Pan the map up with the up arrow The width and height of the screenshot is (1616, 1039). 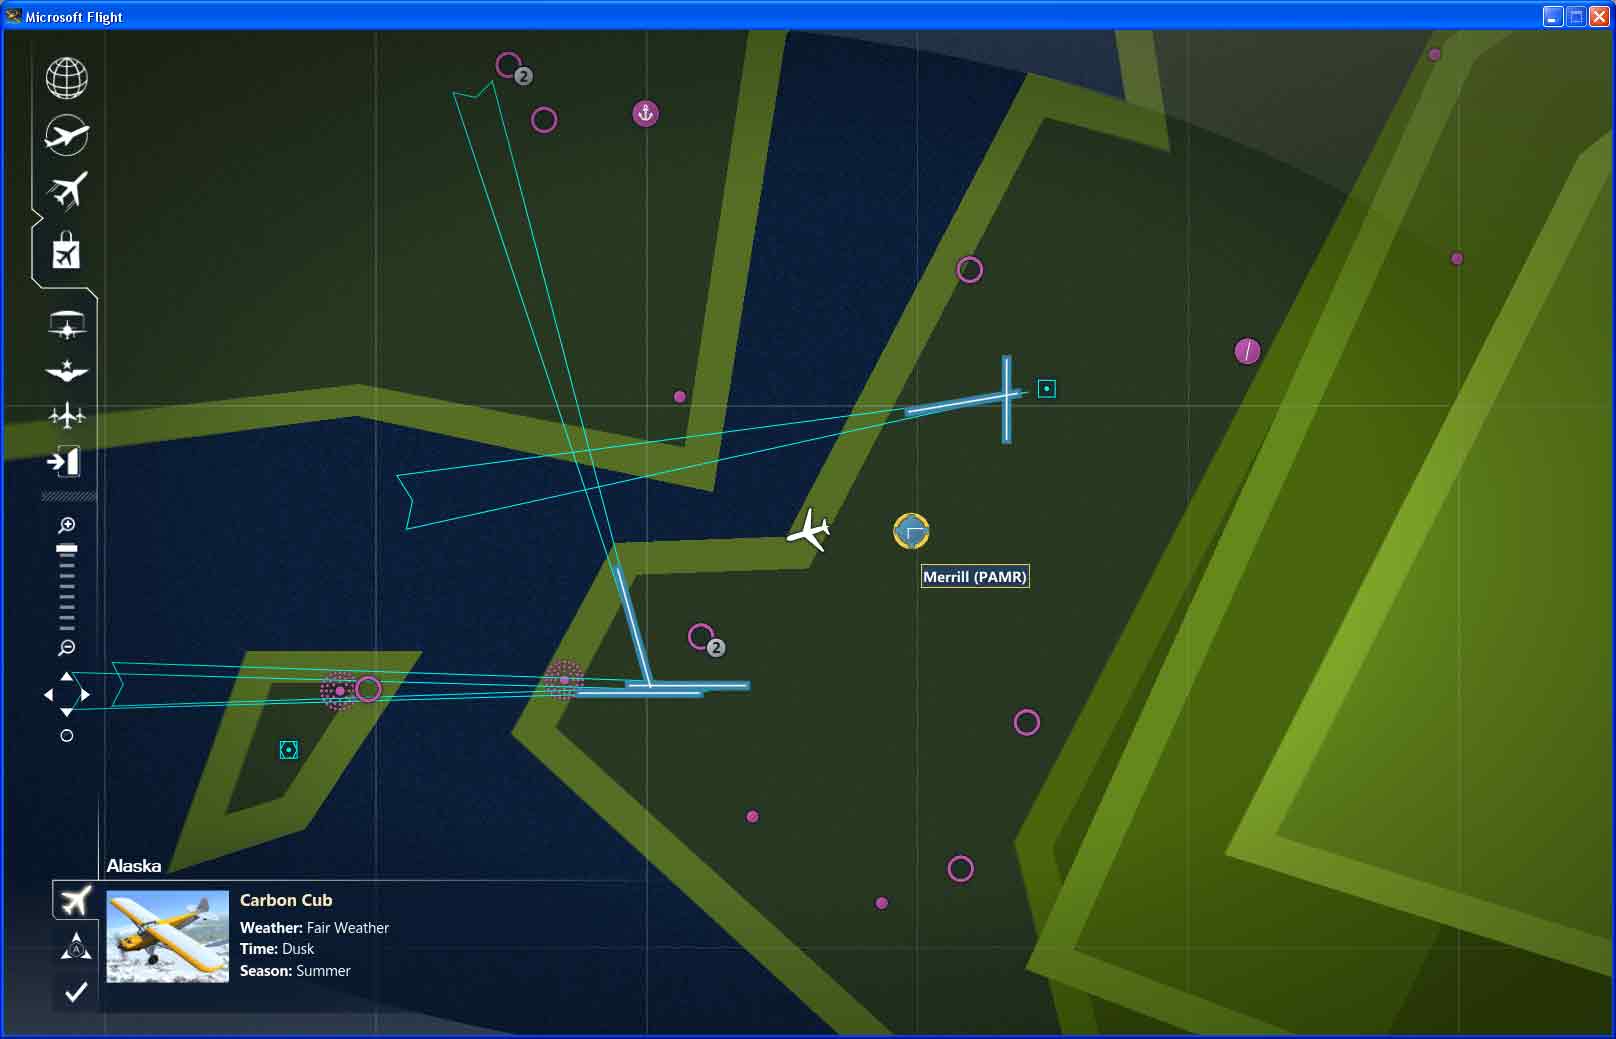pos(67,677)
